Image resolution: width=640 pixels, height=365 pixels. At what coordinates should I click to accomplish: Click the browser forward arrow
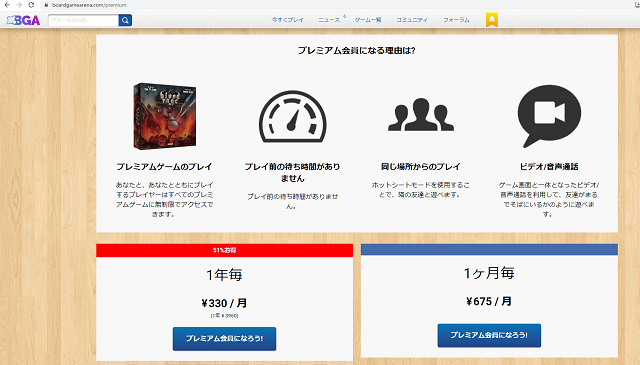tap(19, 5)
